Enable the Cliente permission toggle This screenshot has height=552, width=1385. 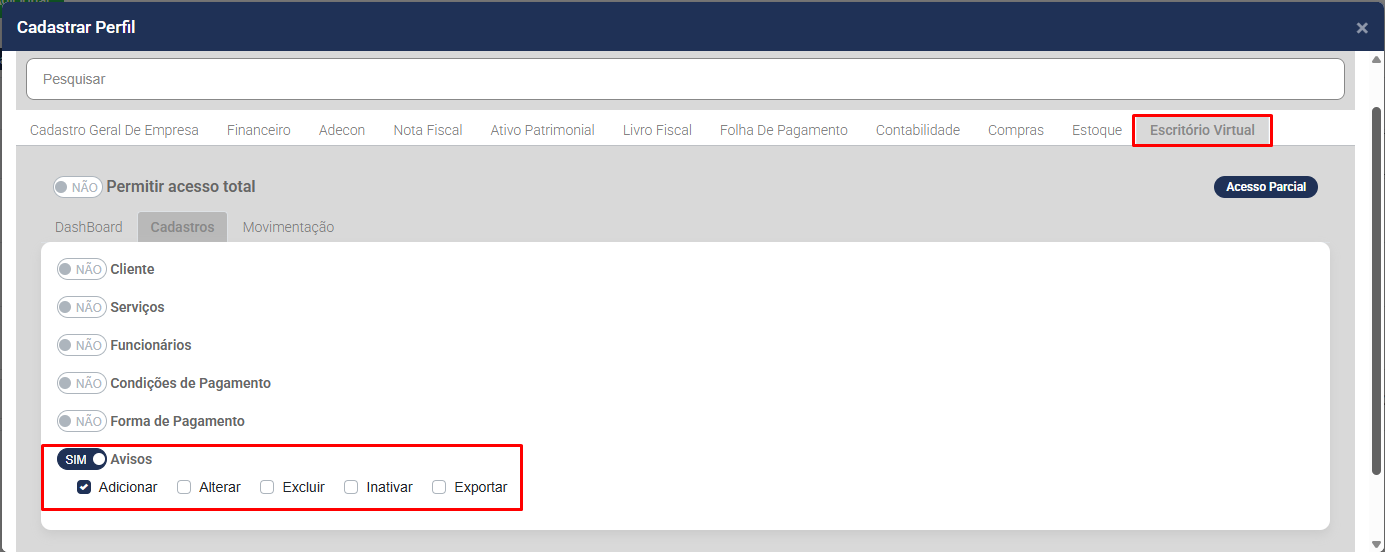pos(82,269)
